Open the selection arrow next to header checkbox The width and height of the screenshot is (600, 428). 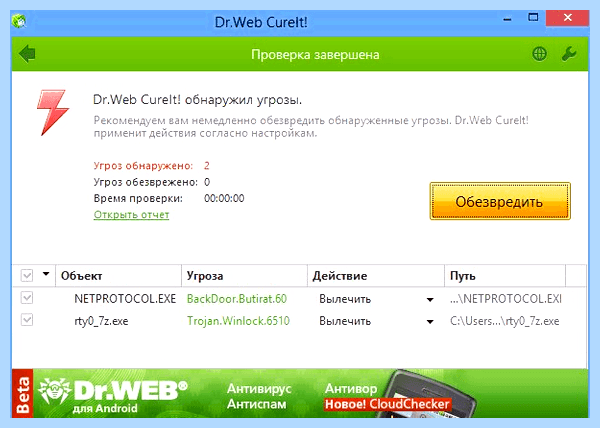point(46,274)
